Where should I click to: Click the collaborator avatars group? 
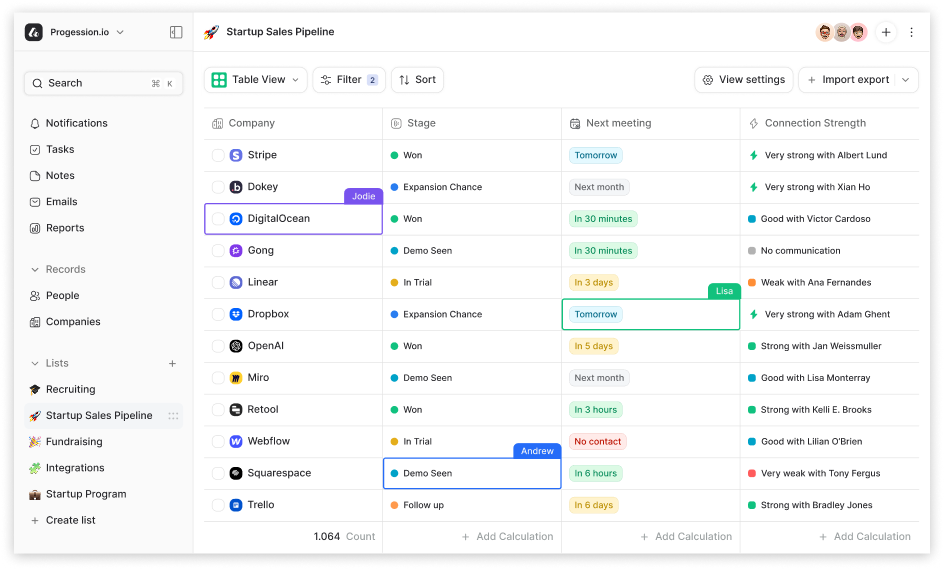click(x=842, y=32)
